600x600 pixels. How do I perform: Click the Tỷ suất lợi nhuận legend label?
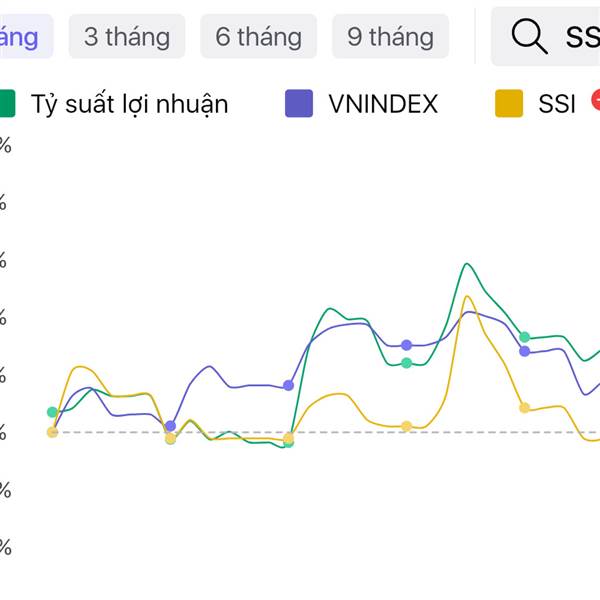[129, 104]
